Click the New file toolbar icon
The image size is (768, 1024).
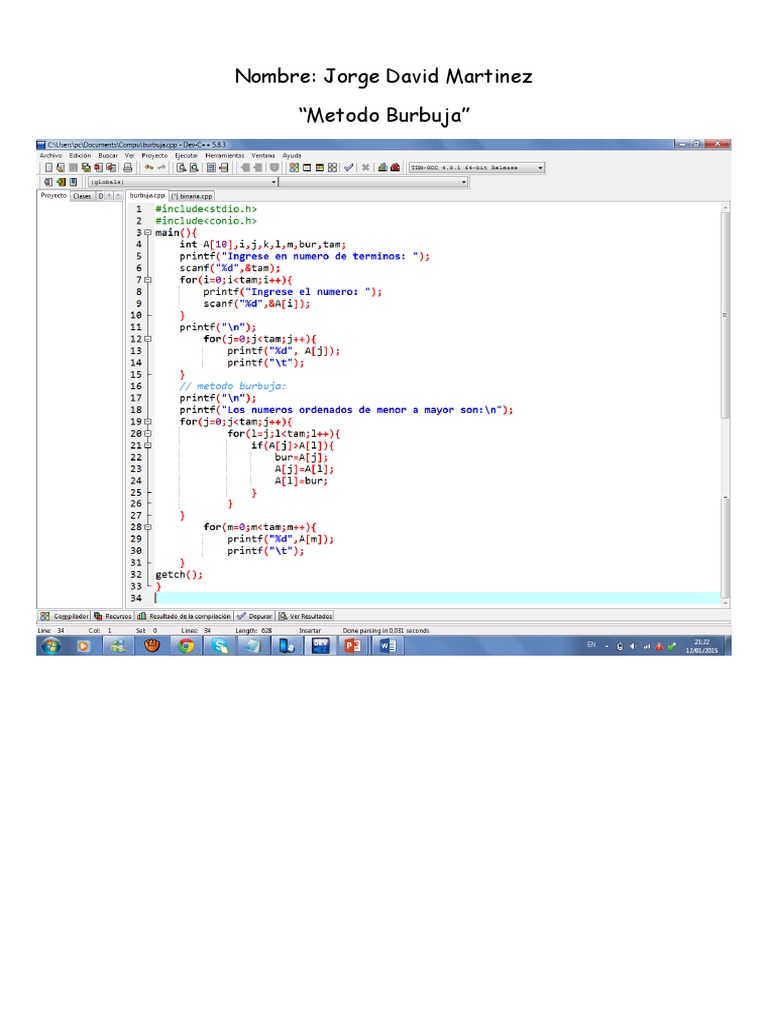coord(47,168)
